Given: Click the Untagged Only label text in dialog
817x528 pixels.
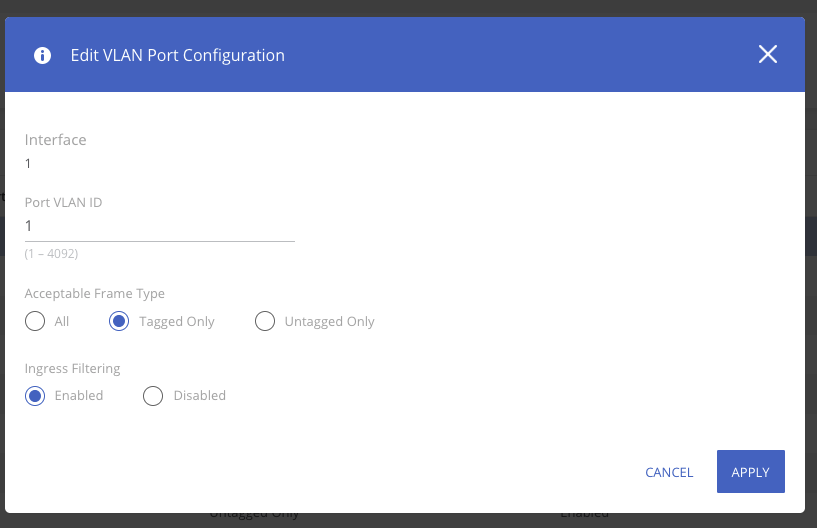Looking at the screenshot, I should [x=329, y=321].
